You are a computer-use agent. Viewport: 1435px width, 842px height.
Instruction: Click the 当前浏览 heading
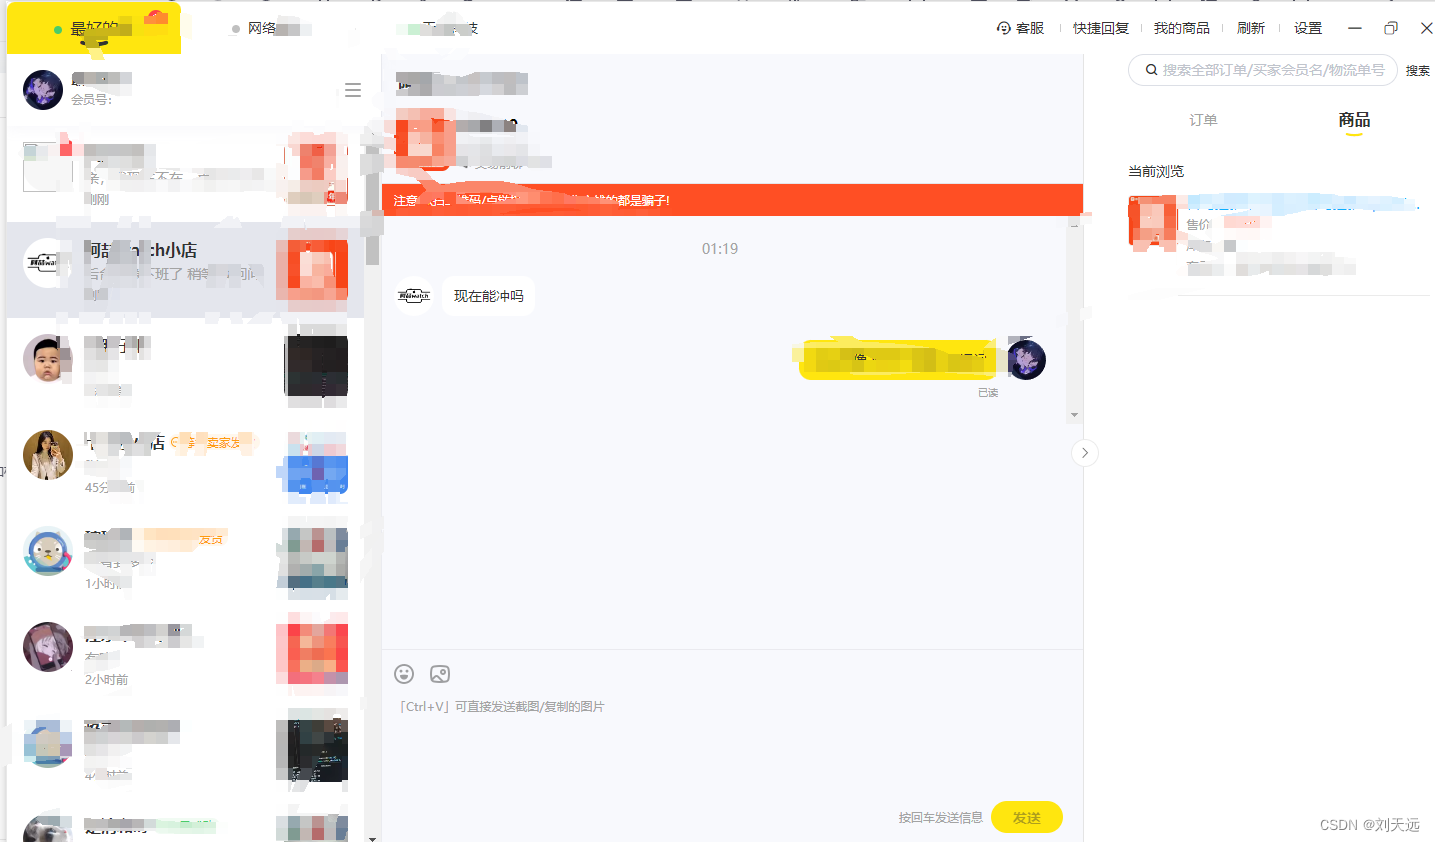click(x=1156, y=172)
